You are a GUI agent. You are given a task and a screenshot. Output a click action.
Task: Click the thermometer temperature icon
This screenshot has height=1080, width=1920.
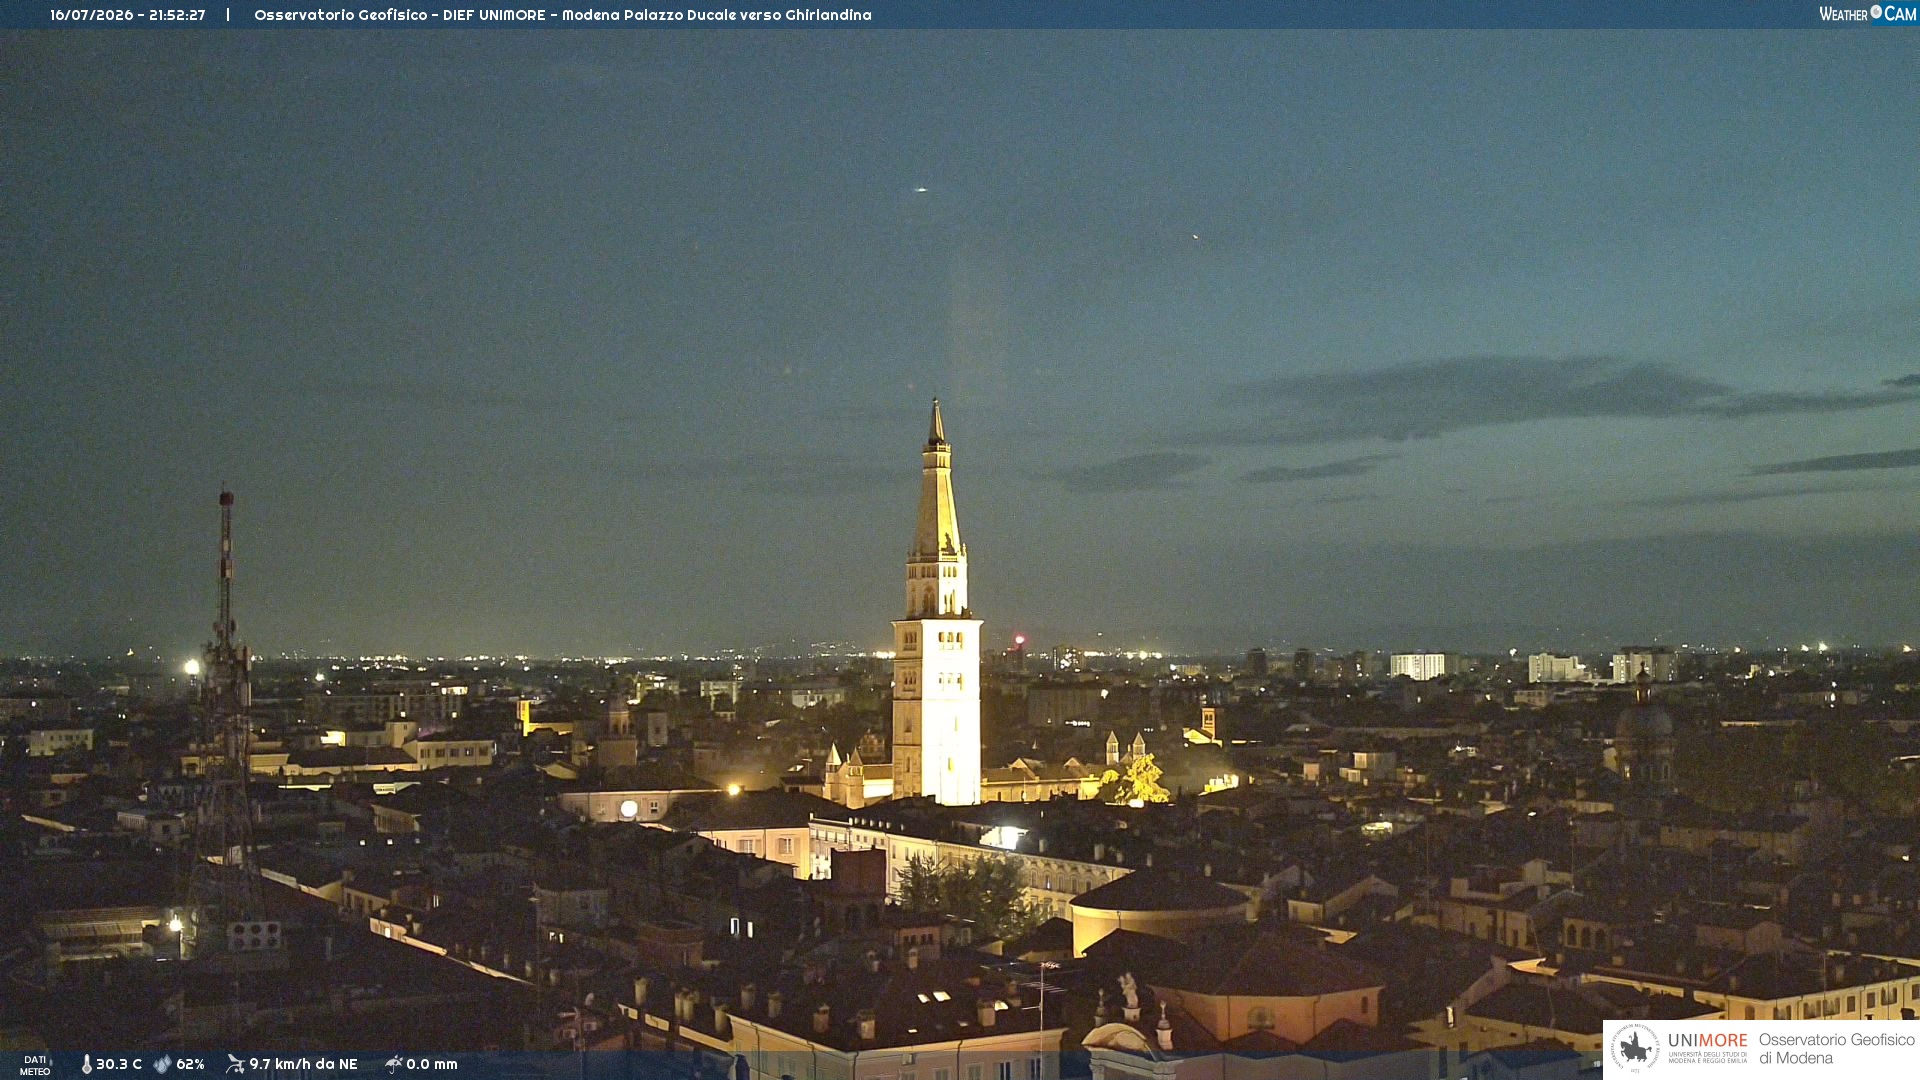86,1064
